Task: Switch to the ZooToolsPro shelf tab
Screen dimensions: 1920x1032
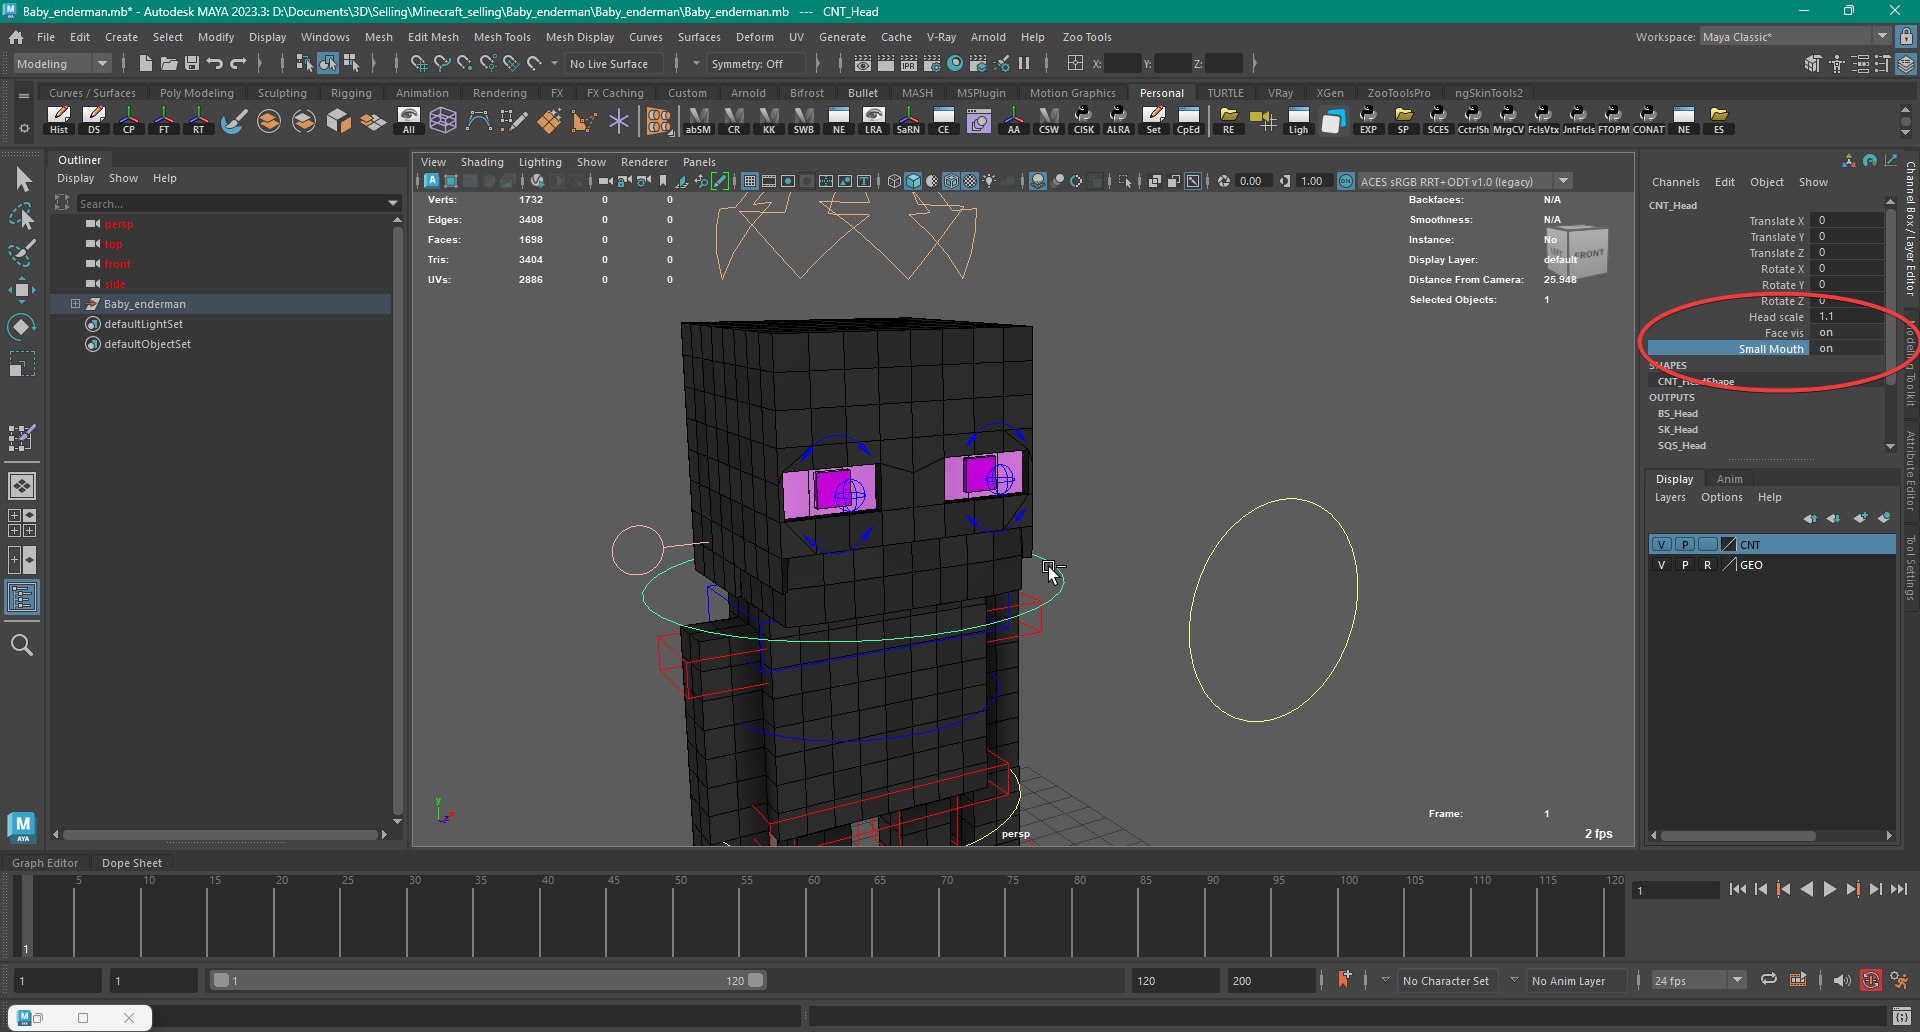Action: tap(1398, 93)
